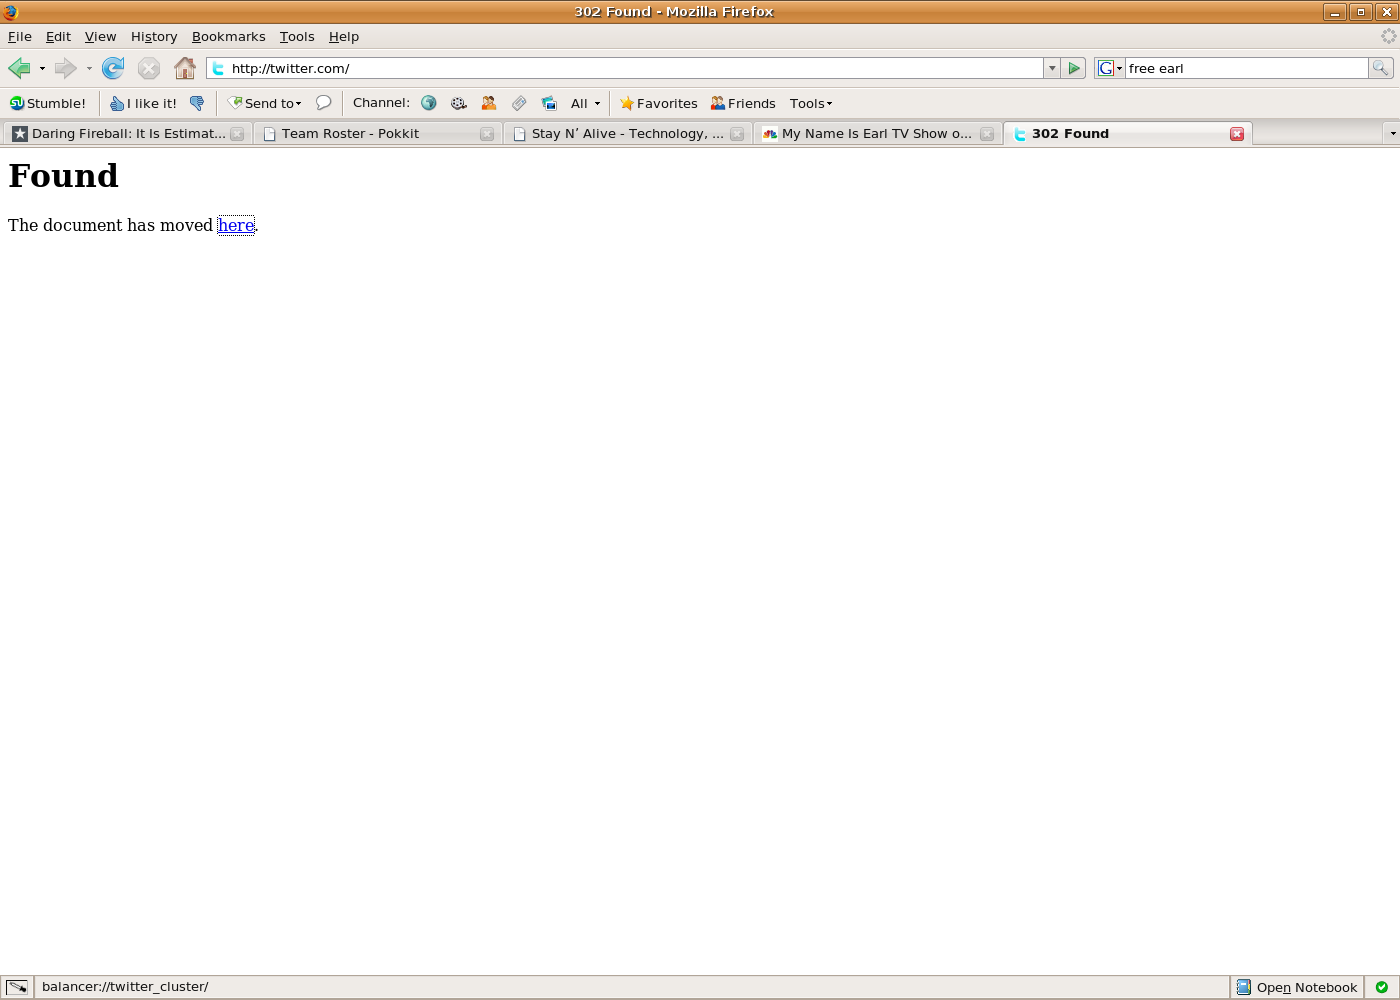Go to the Home page
1400x1000 pixels.
tap(185, 68)
